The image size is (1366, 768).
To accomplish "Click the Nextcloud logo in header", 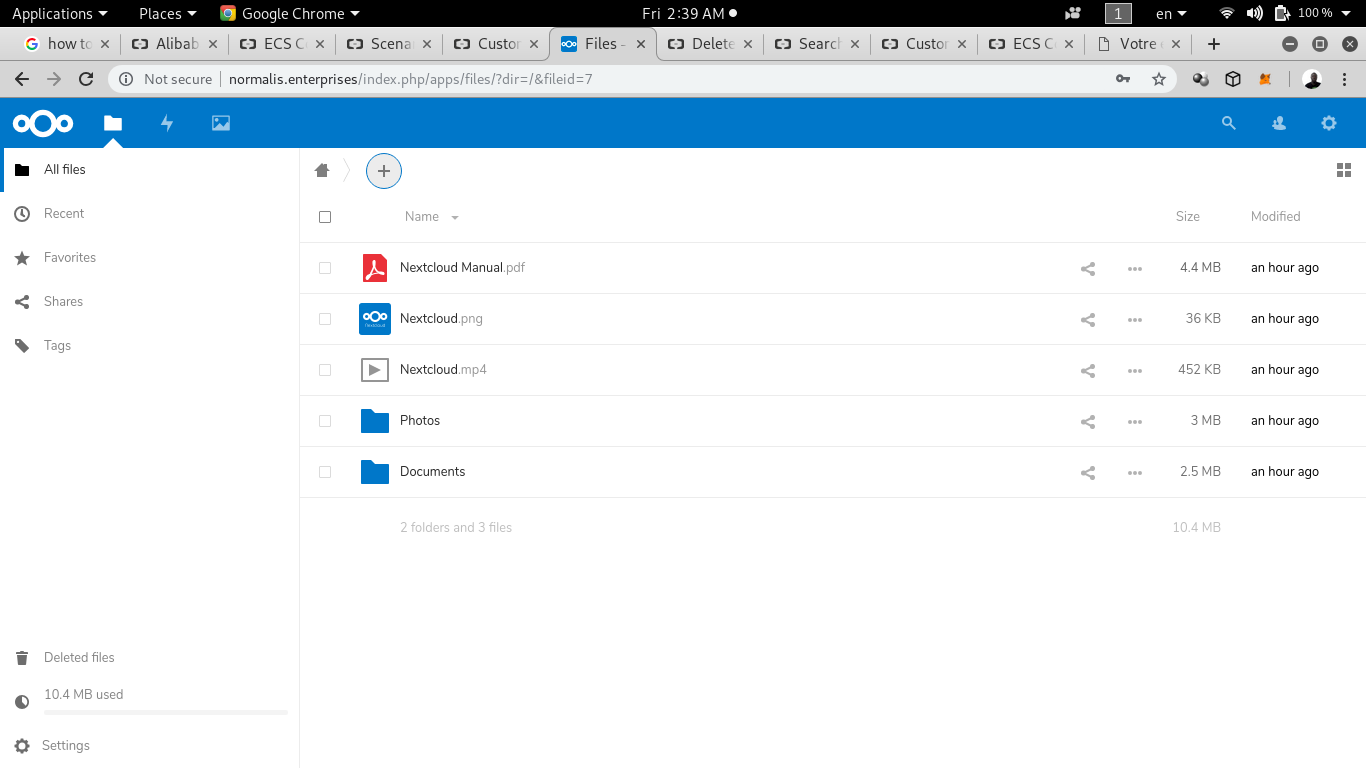I will 43,123.
